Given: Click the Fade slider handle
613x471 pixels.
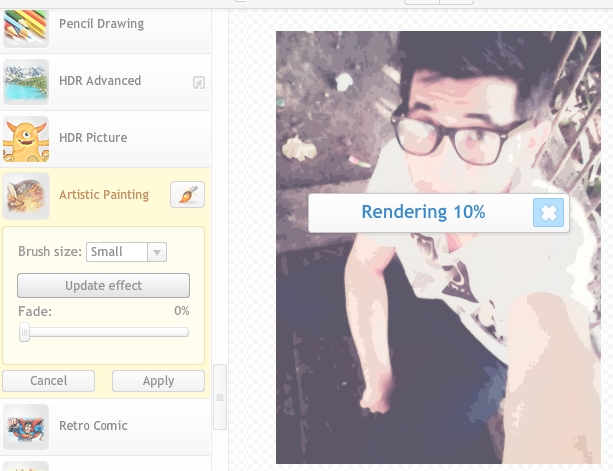Looking at the screenshot, I should pyautogui.click(x=24, y=333).
